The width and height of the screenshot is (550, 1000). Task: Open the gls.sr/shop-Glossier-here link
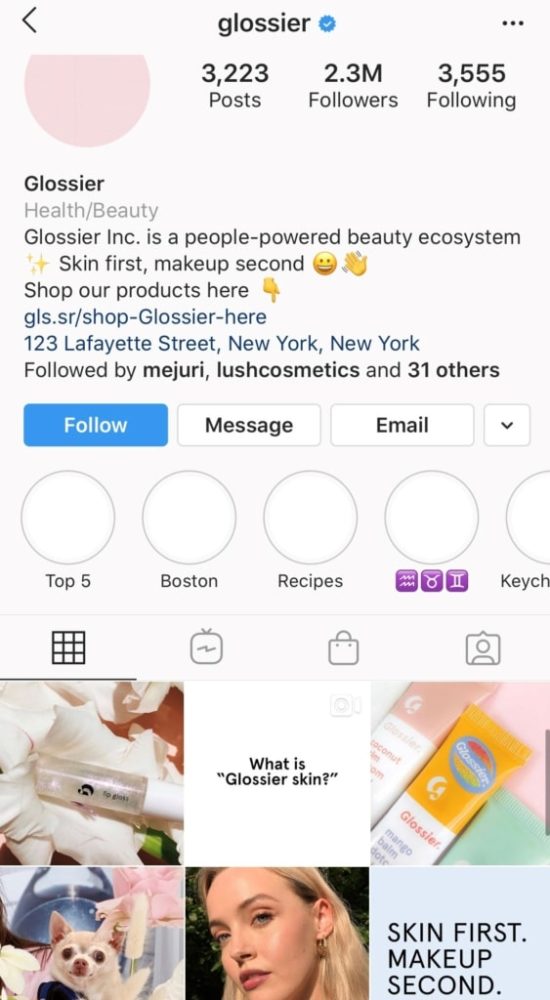tap(145, 317)
